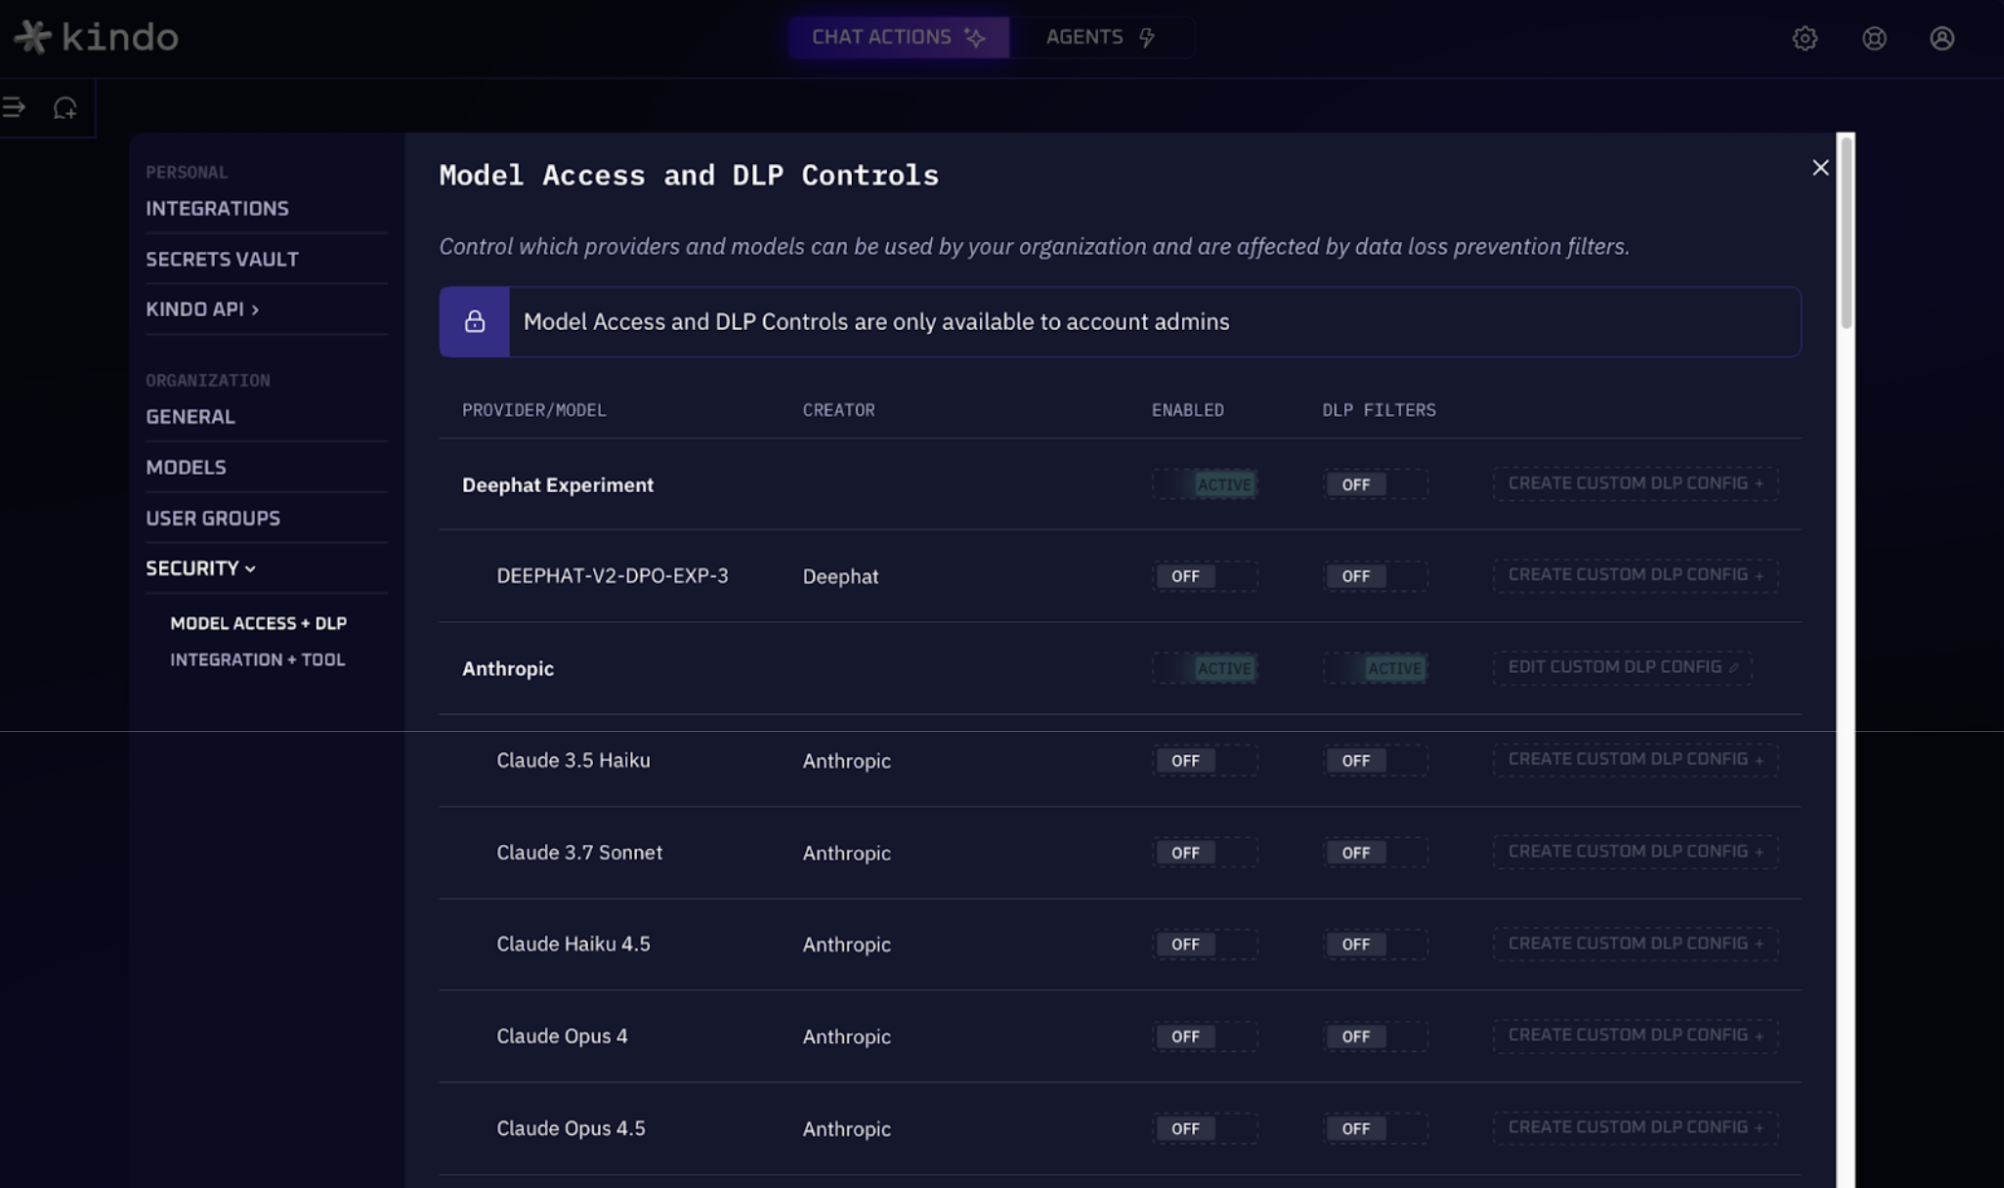Click the Claude Opus 4.5 model name
Screen dimensions: 2004x1188
[x=571, y=1128]
